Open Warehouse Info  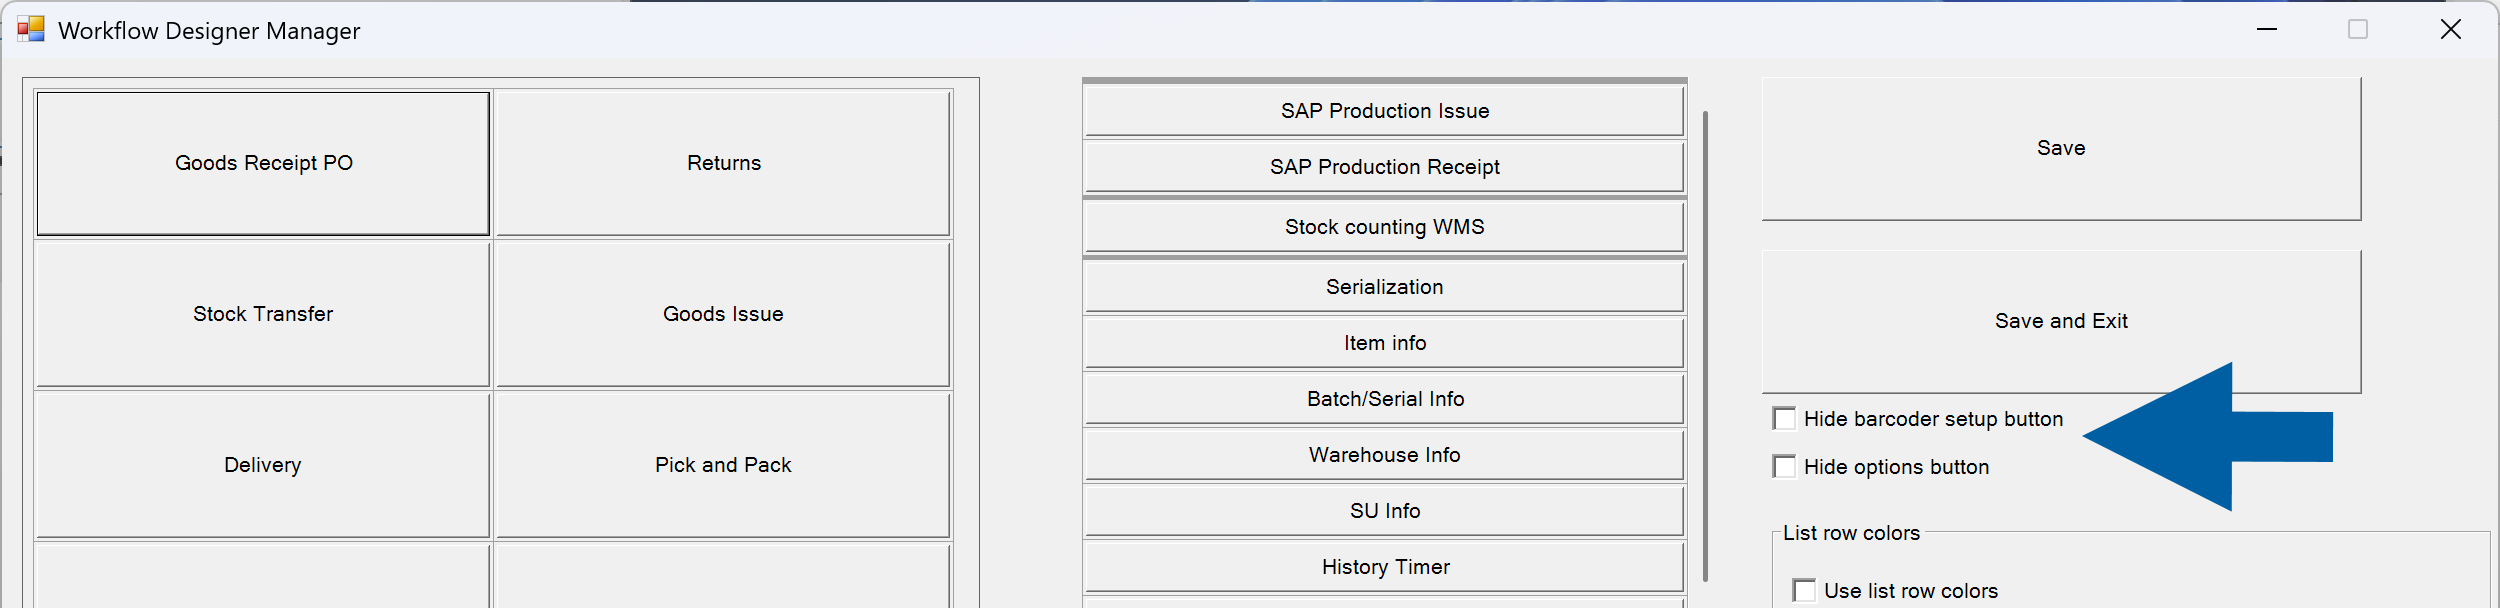click(1384, 455)
